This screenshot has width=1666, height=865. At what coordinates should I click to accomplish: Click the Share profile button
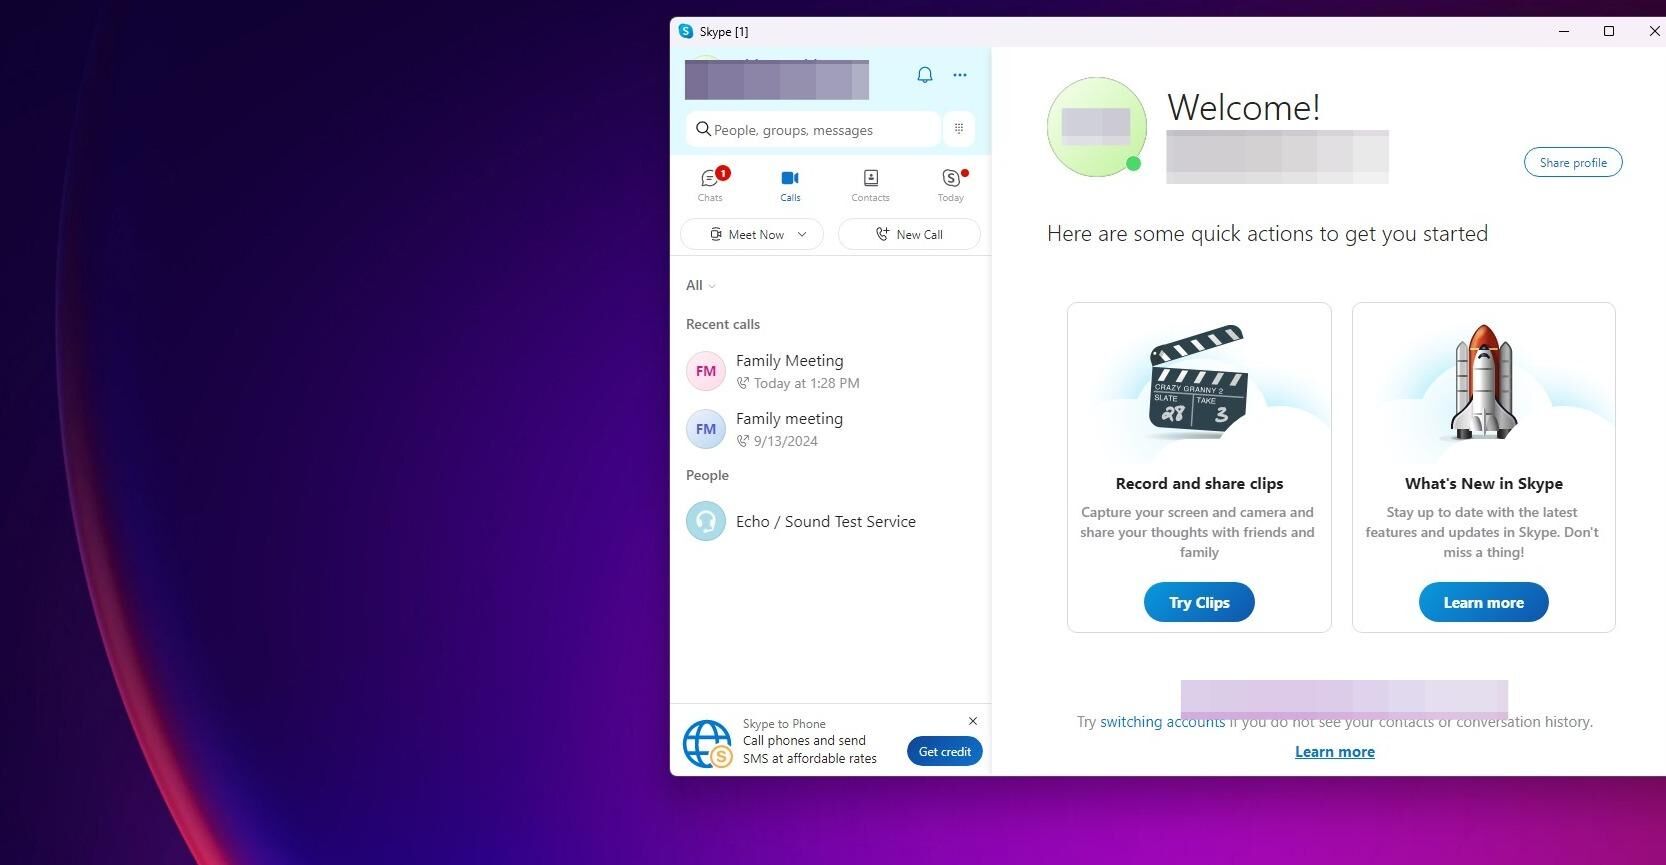pos(1573,162)
